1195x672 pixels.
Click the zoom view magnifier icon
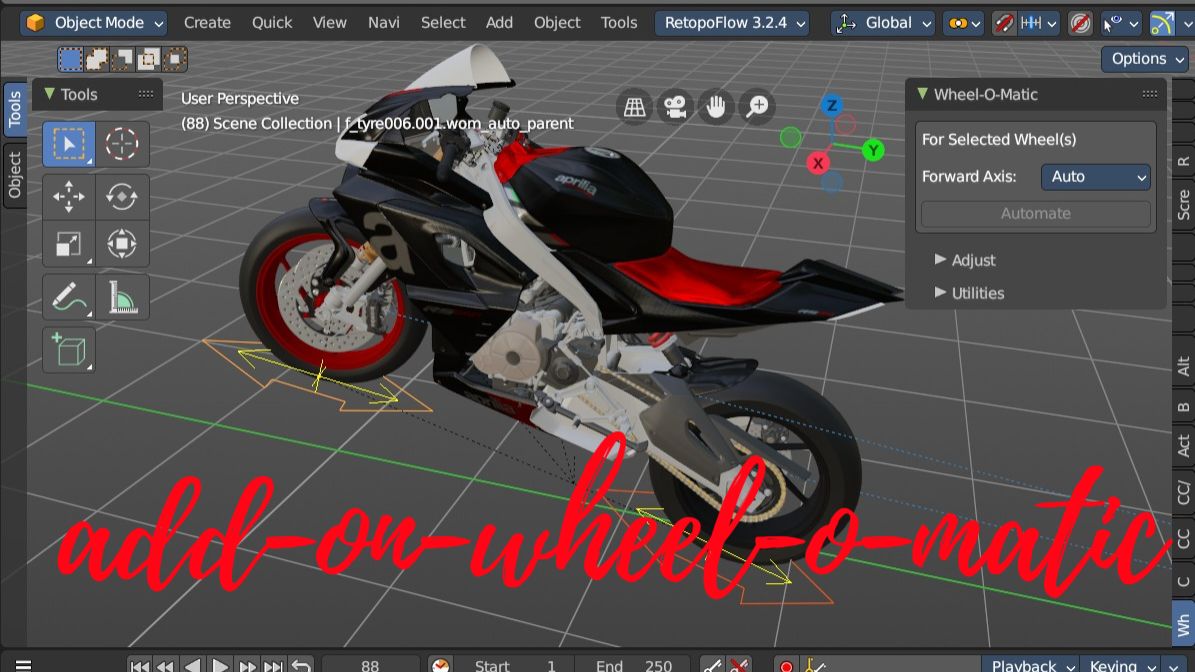(x=757, y=107)
